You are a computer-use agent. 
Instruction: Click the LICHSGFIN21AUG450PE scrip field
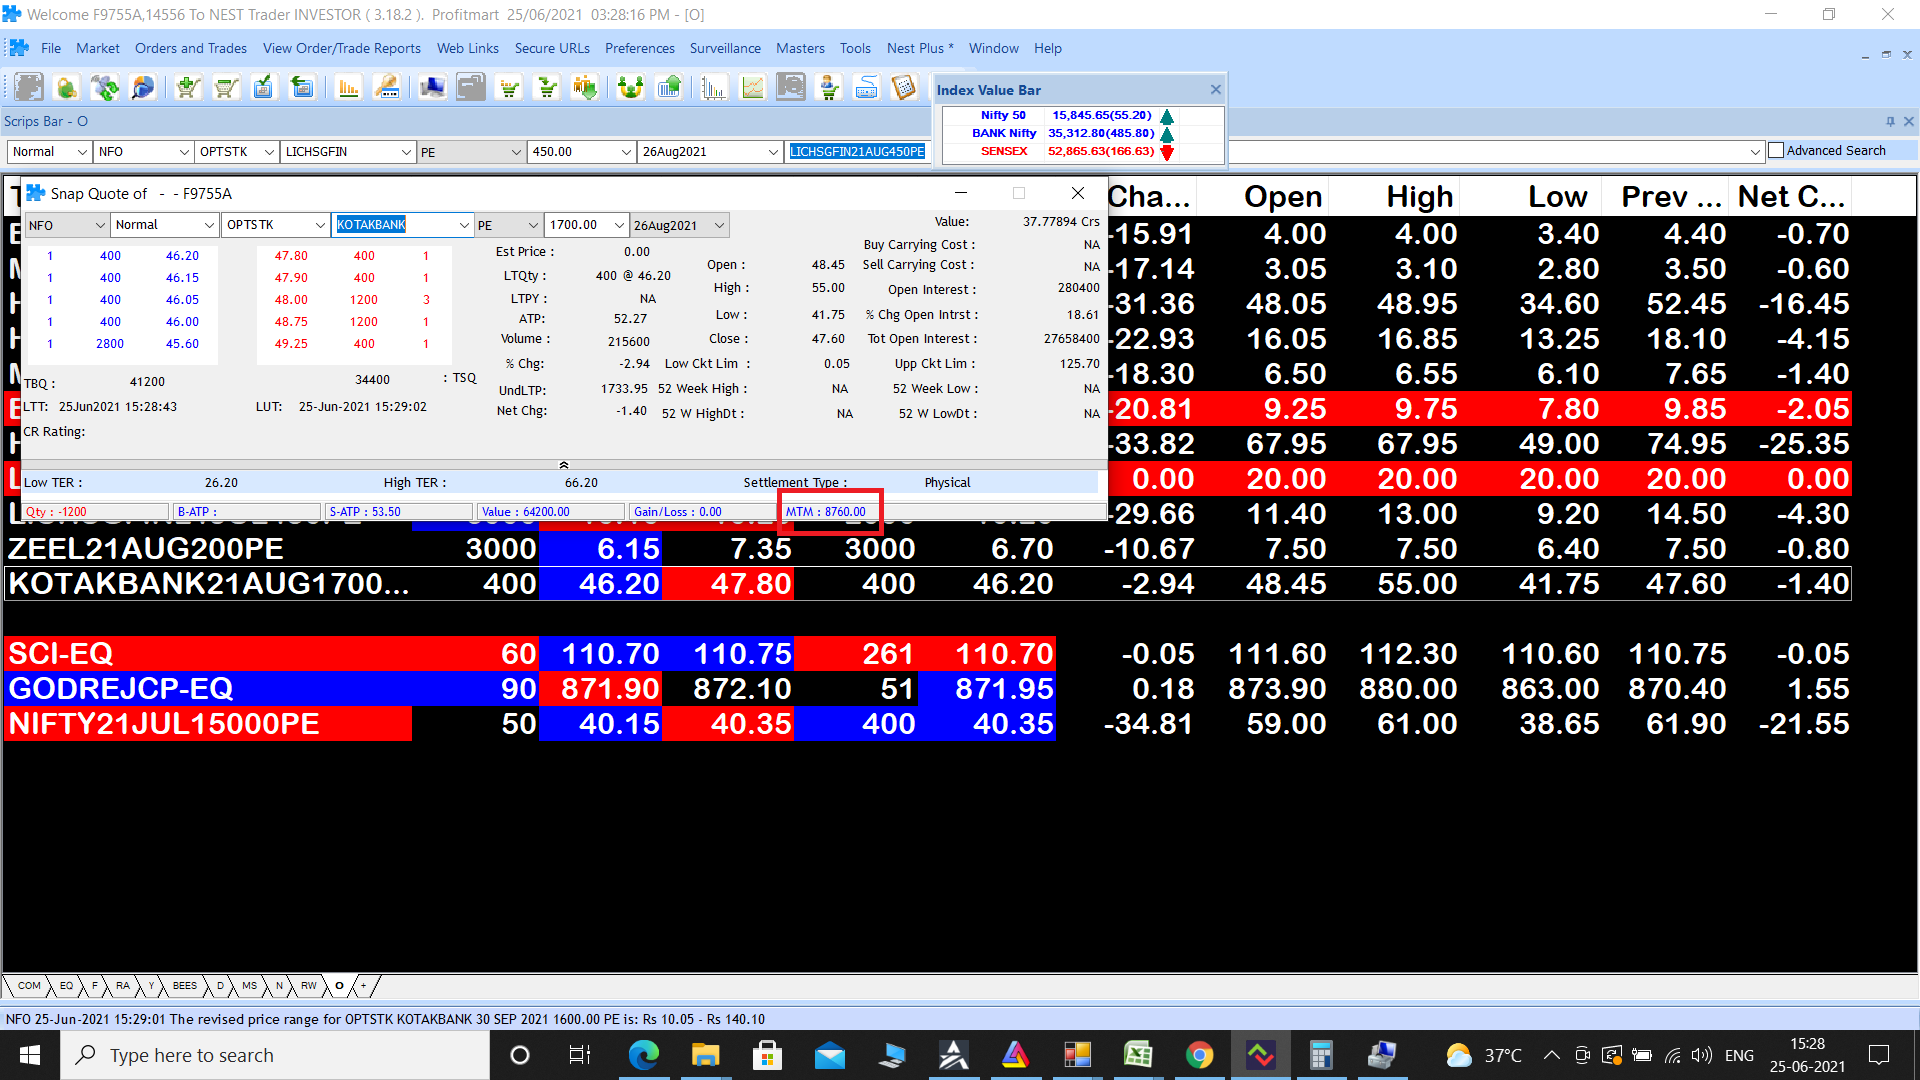pos(857,152)
